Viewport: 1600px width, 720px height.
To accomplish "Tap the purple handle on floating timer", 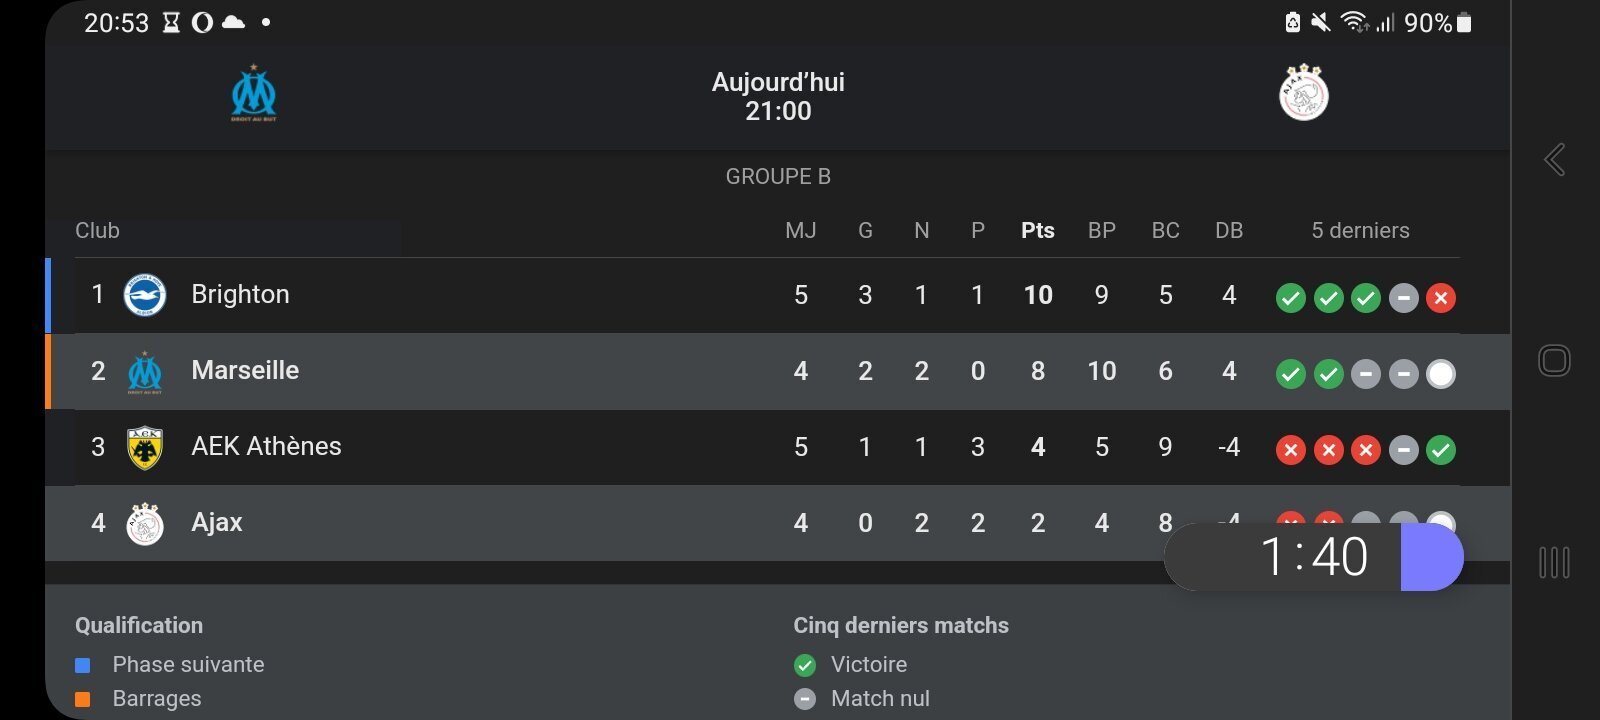I will pyautogui.click(x=1432, y=556).
